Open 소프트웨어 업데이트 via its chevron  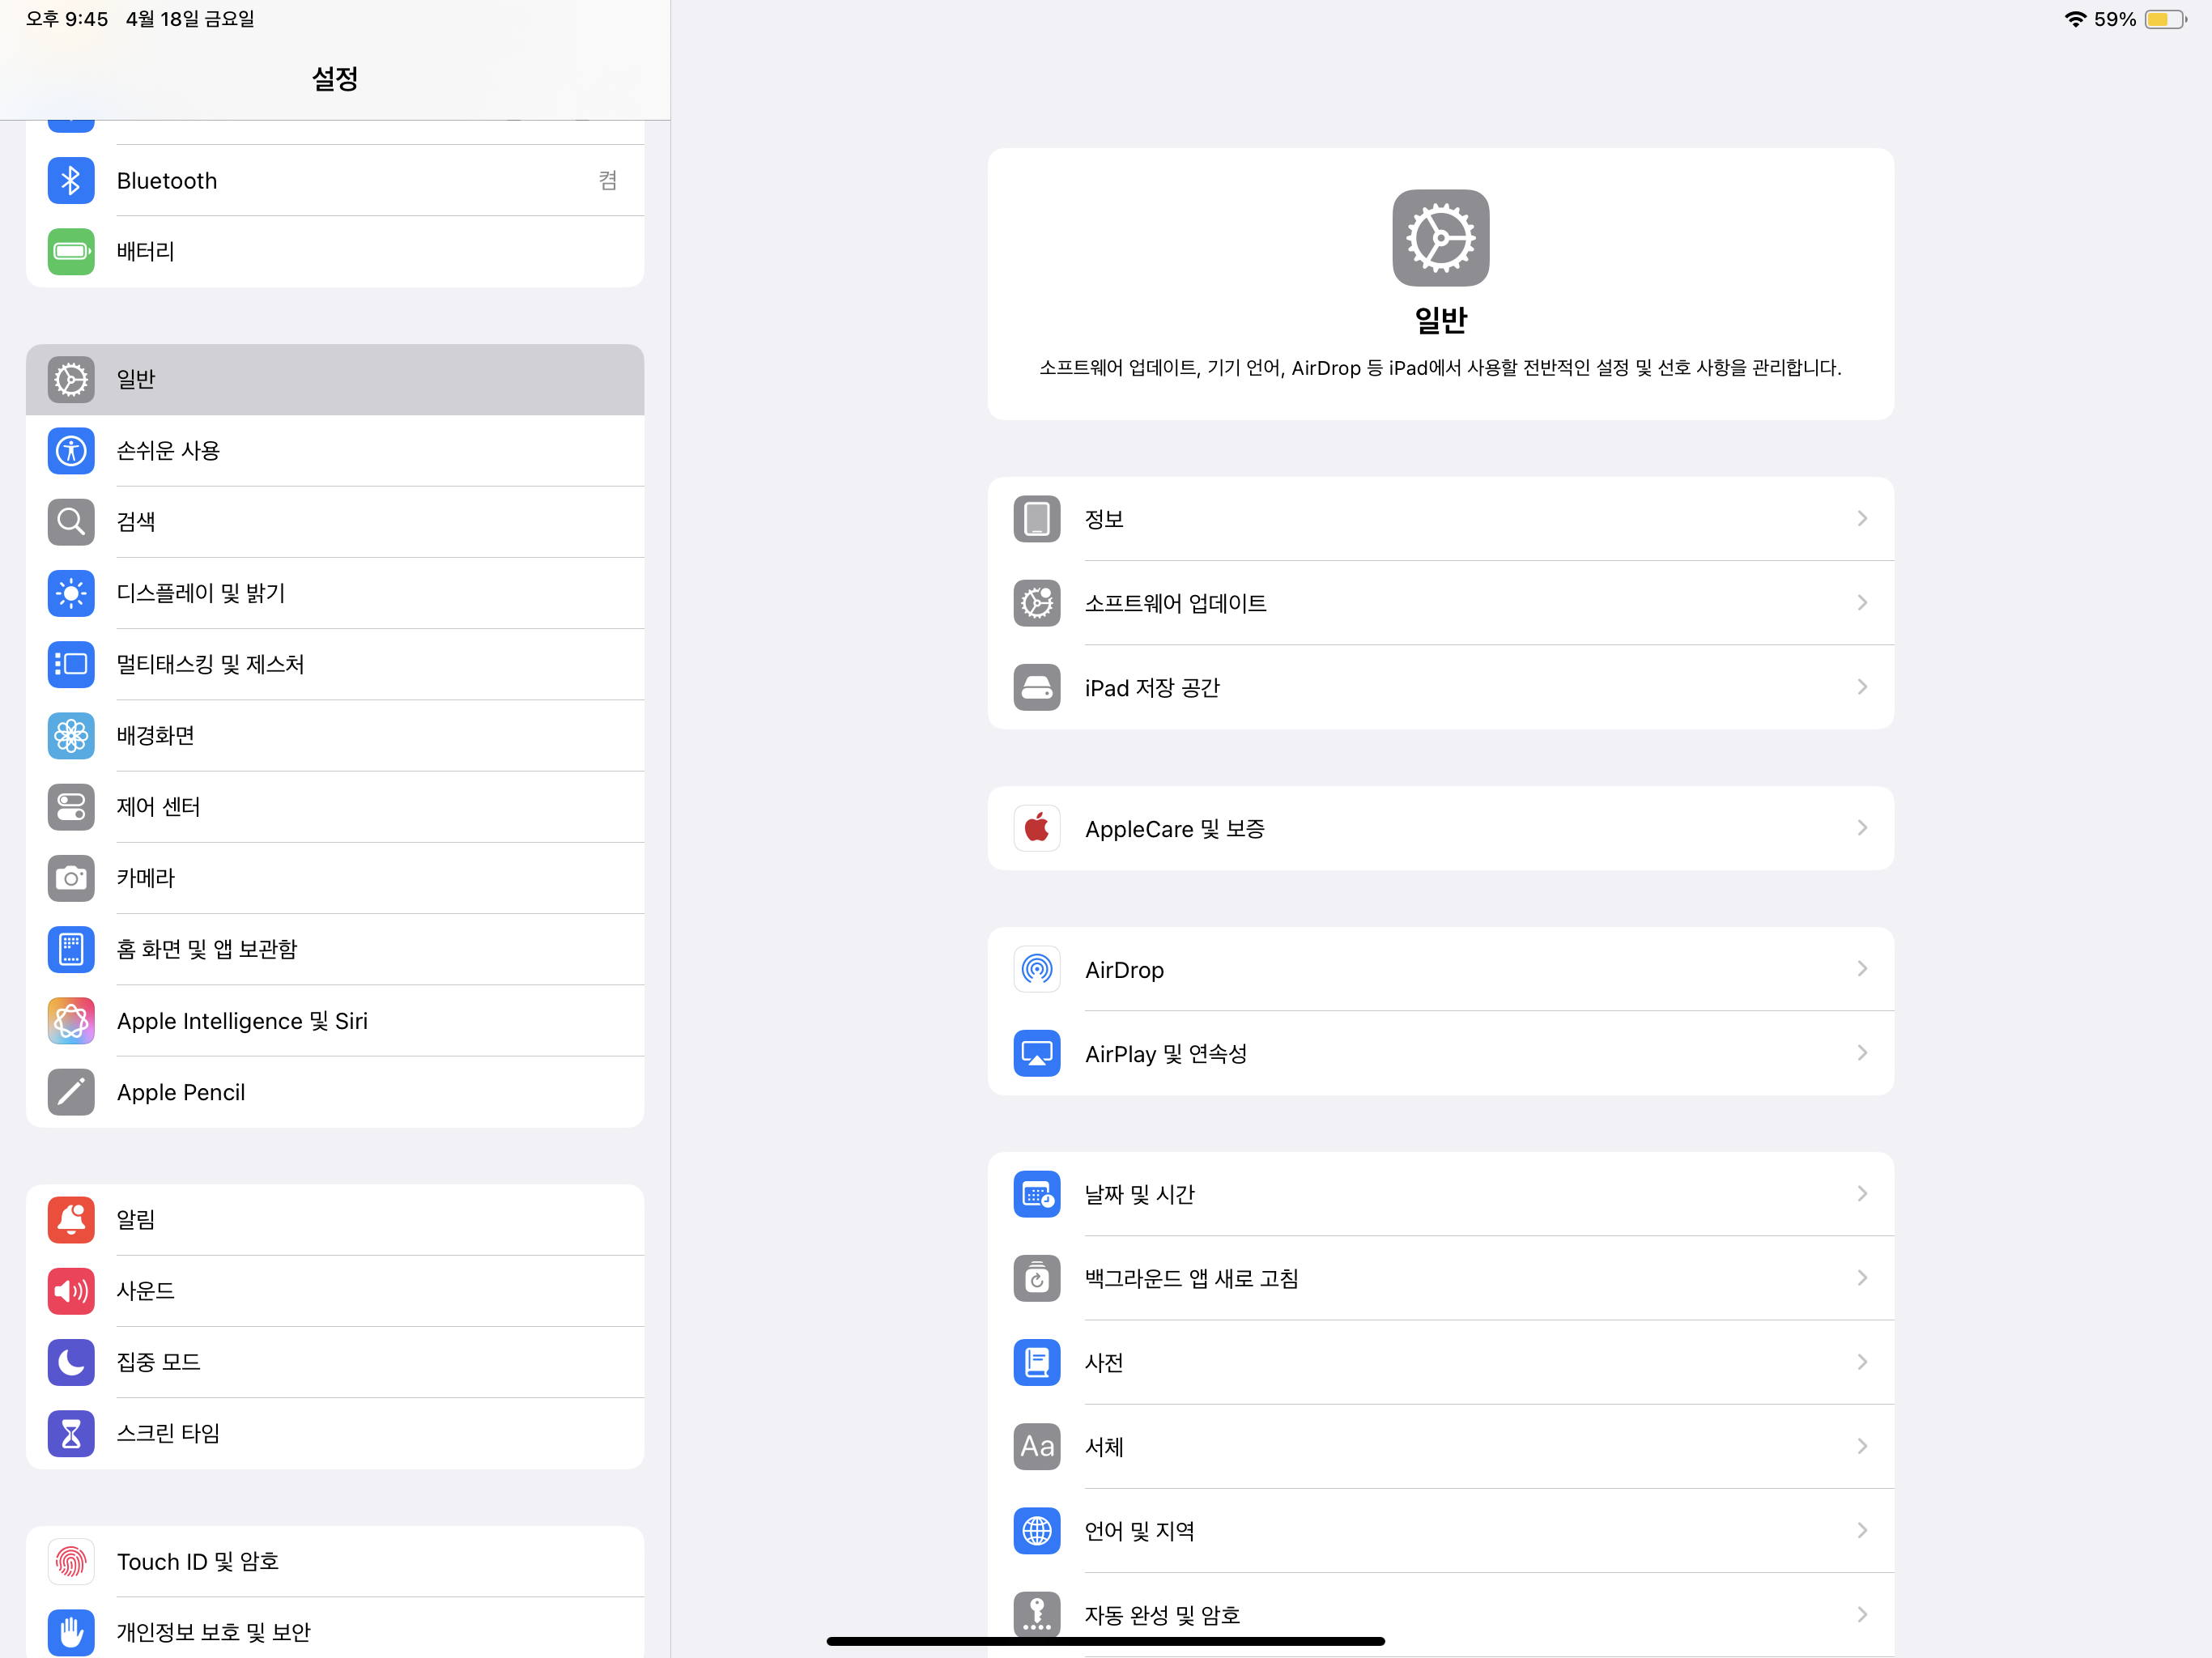[x=1862, y=602]
